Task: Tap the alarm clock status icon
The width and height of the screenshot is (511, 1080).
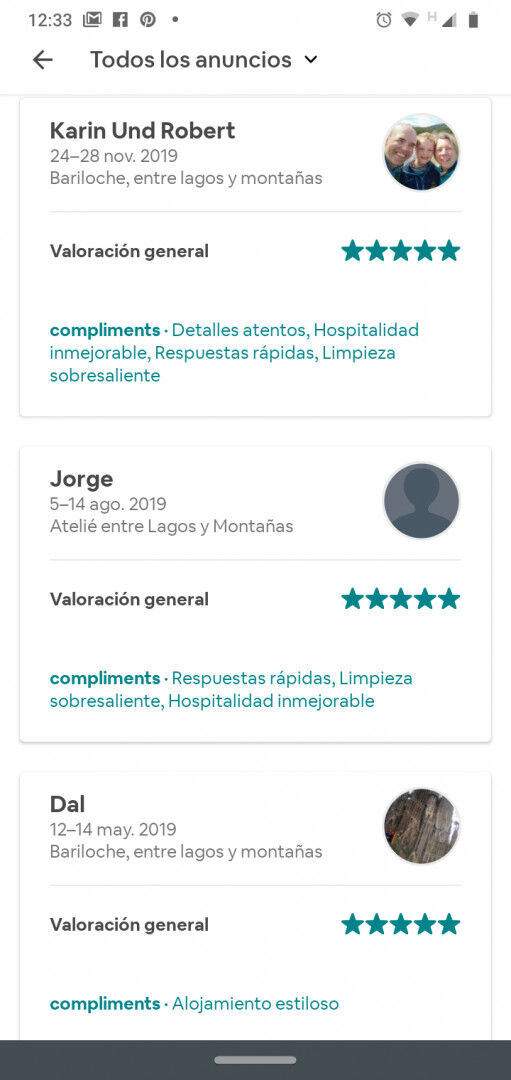Action: coord(384,20)
